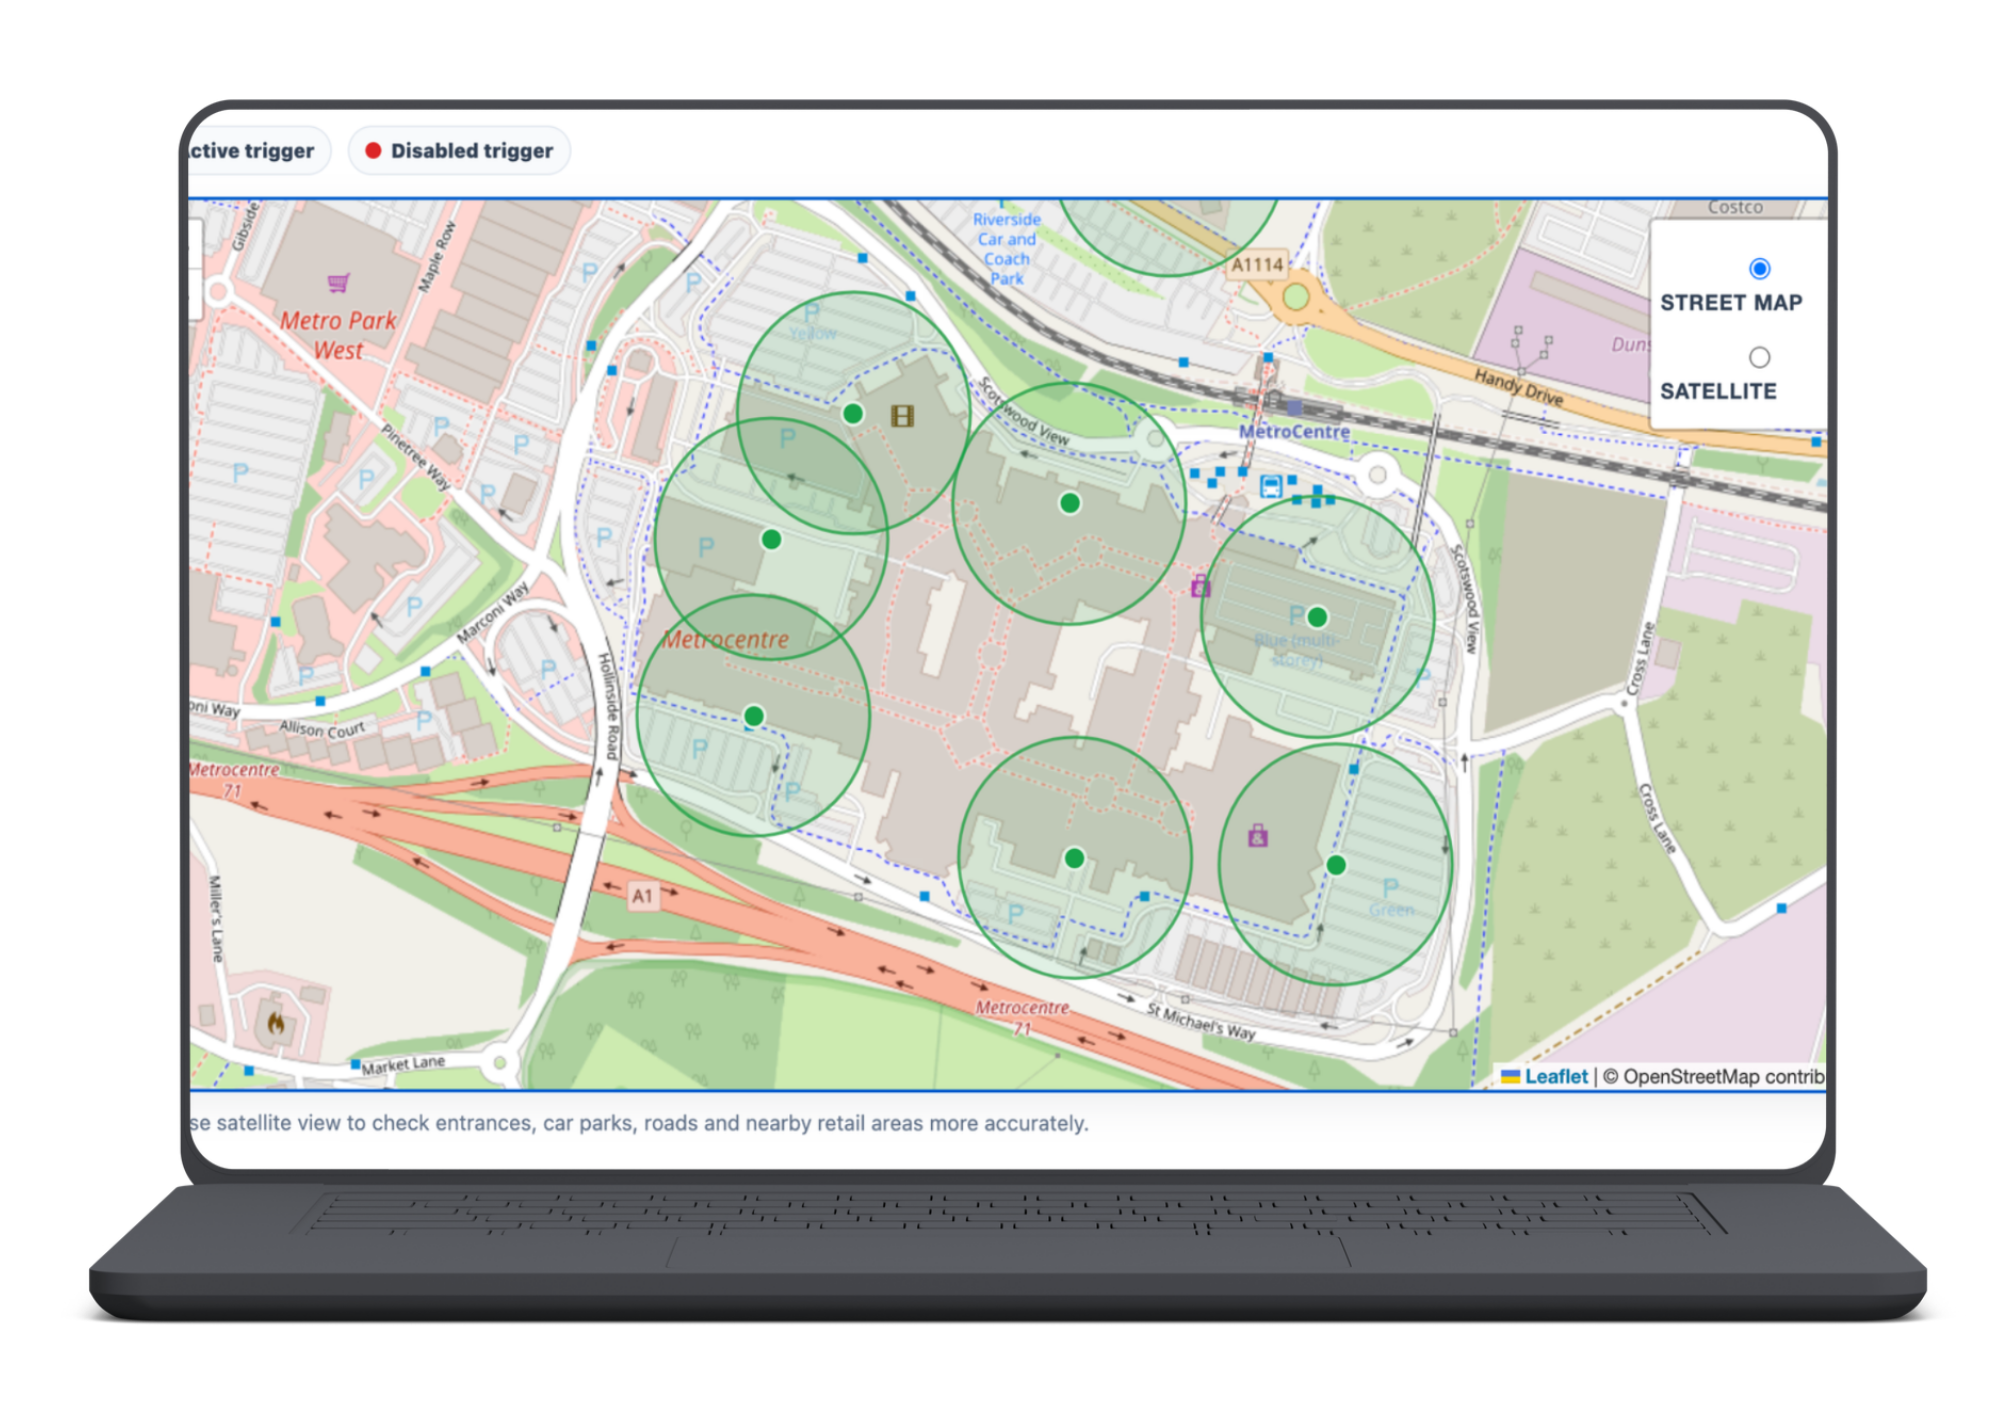
Task: Click the SATELLITE text label
Action: pyautogui.click(x=1718, y=391)
